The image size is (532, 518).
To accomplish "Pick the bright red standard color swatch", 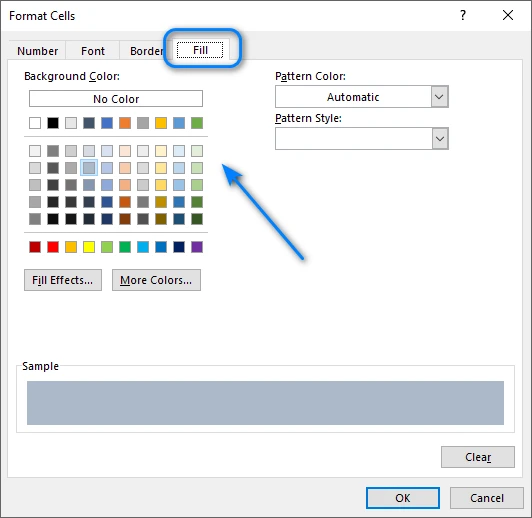I will [53, 247].
